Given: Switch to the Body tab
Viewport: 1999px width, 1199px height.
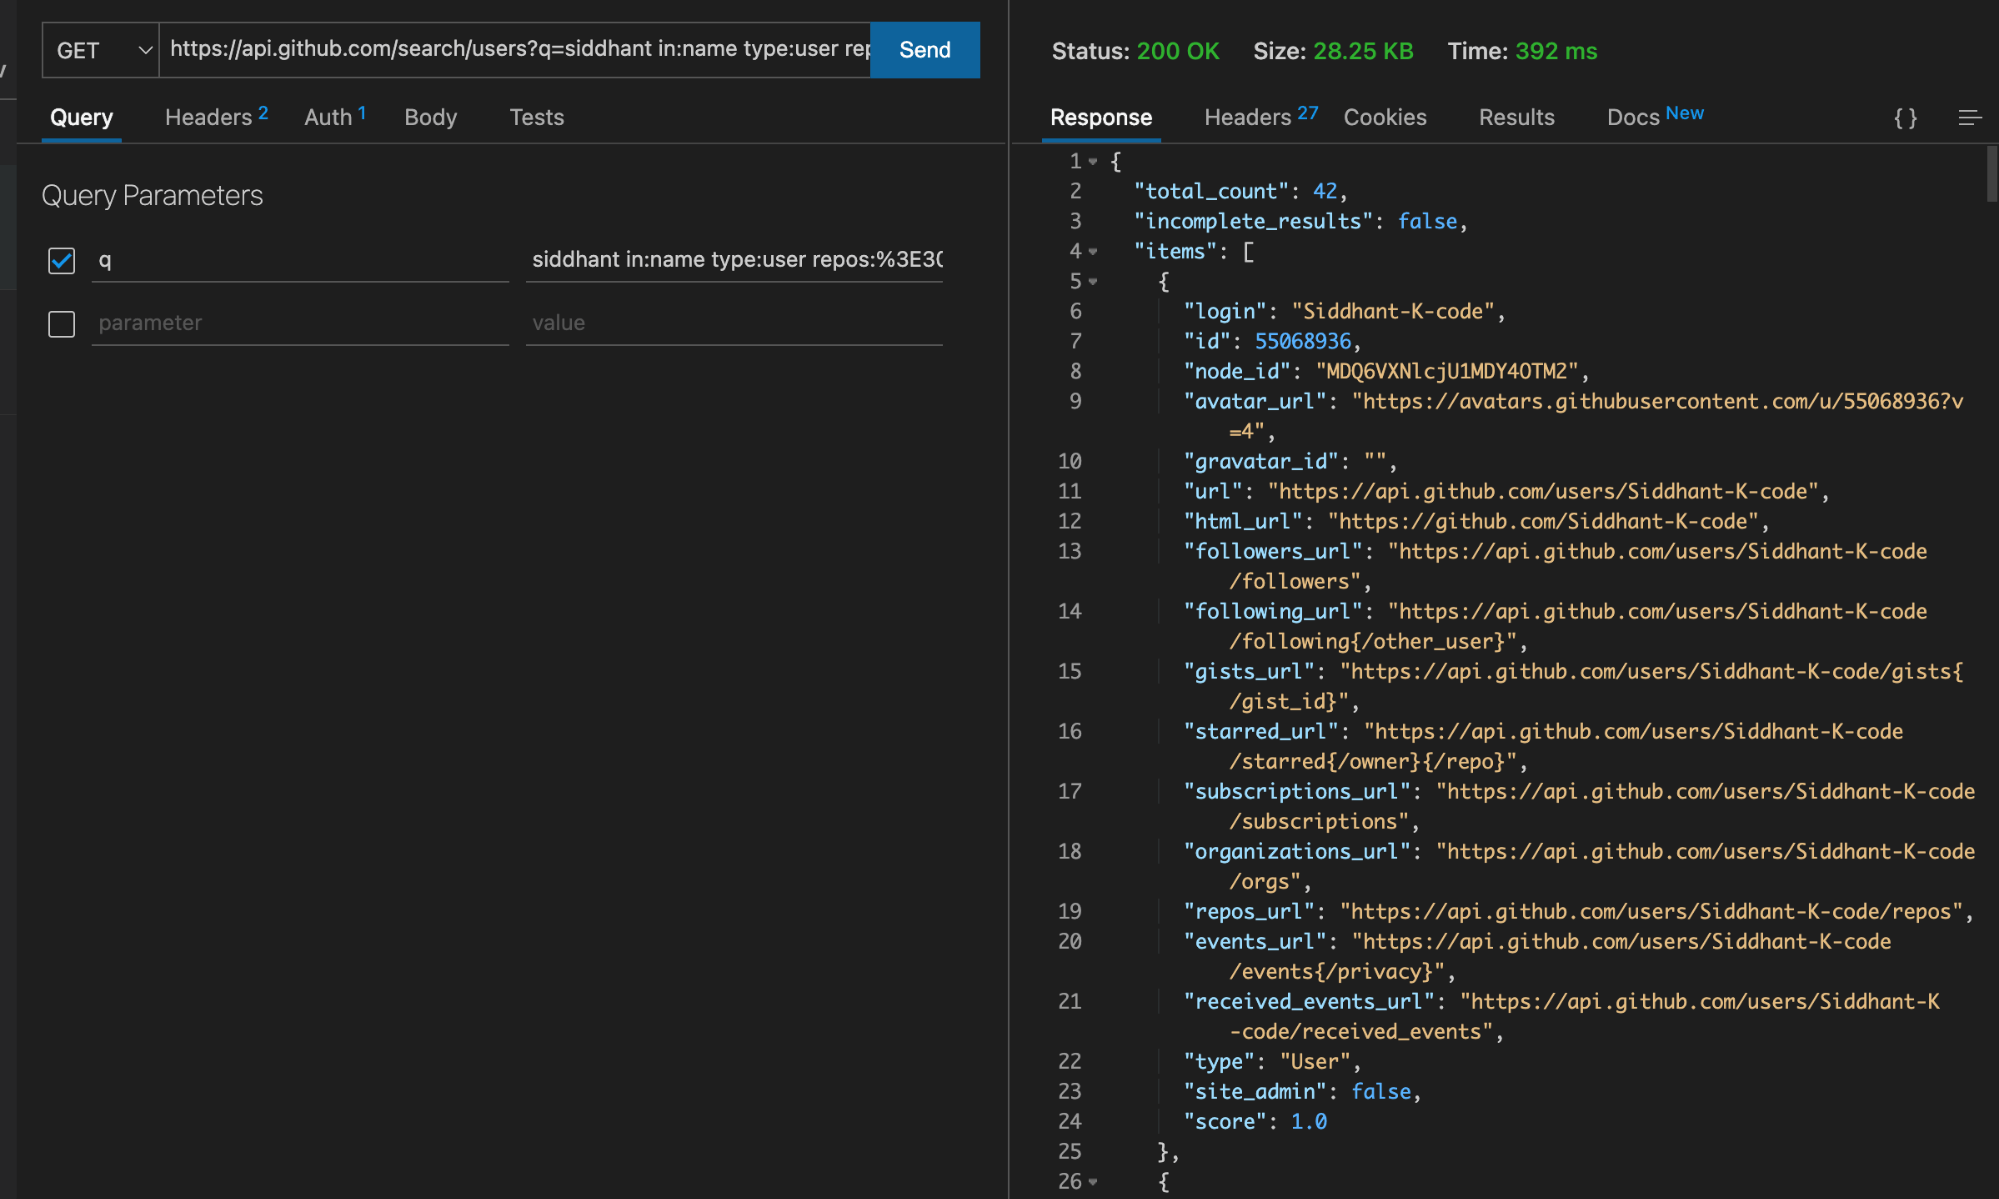Looking at the screenshot, I should click(x=430, y=117).
